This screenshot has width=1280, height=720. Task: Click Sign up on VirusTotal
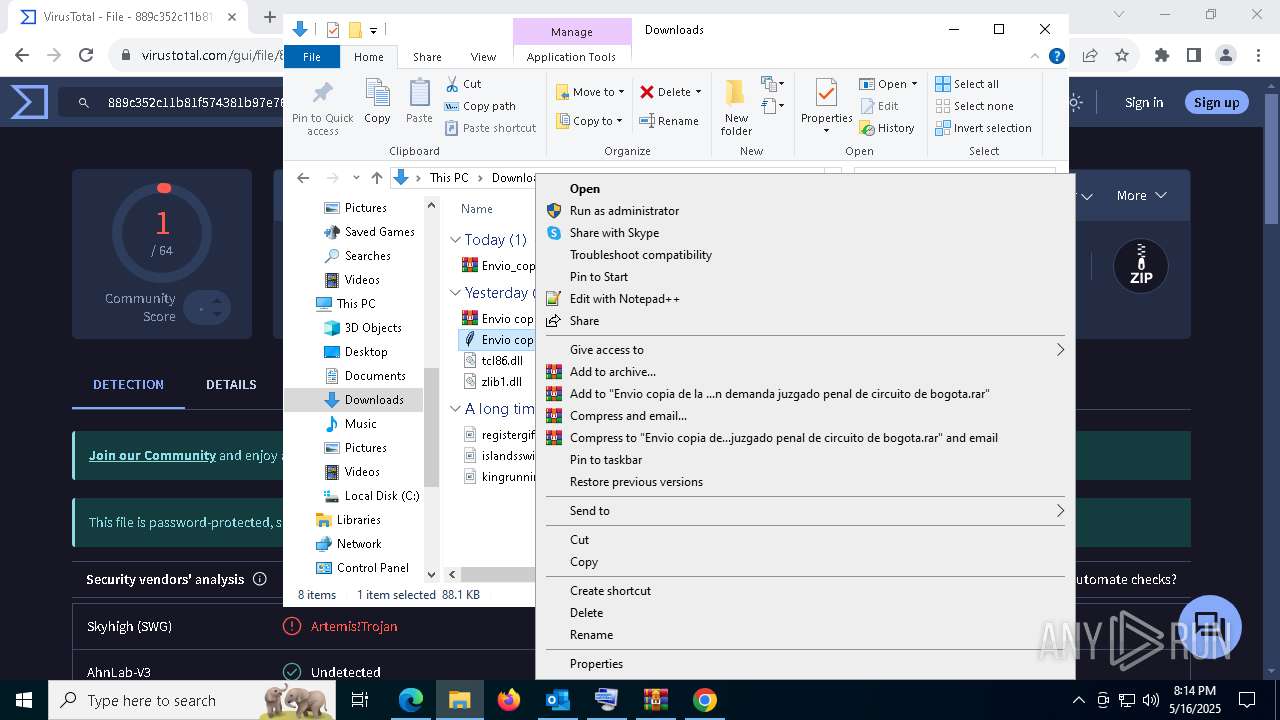[1216, 102]
